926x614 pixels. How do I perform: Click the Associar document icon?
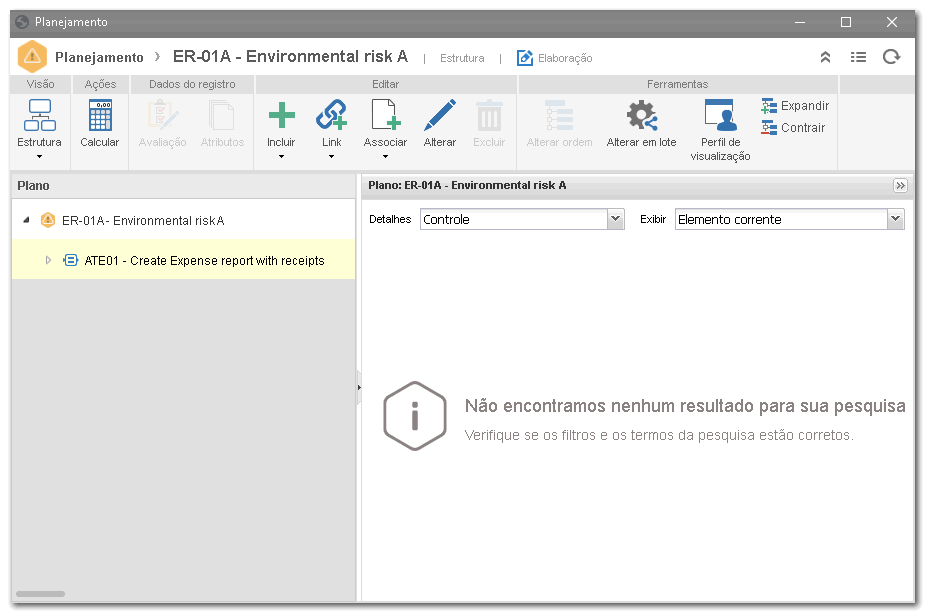[386, 115]
